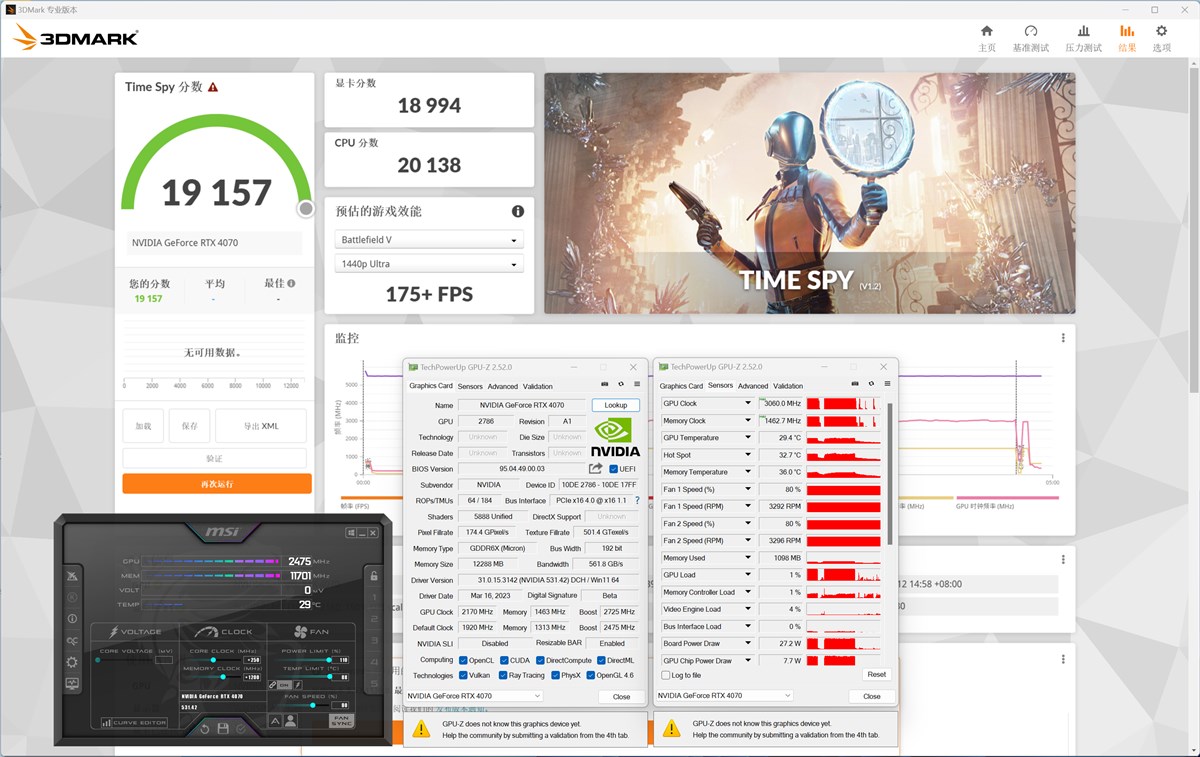Click the orange 再次运行 run again button
The width and height of the screenshot is (1200, 757).
click(217, 484)
